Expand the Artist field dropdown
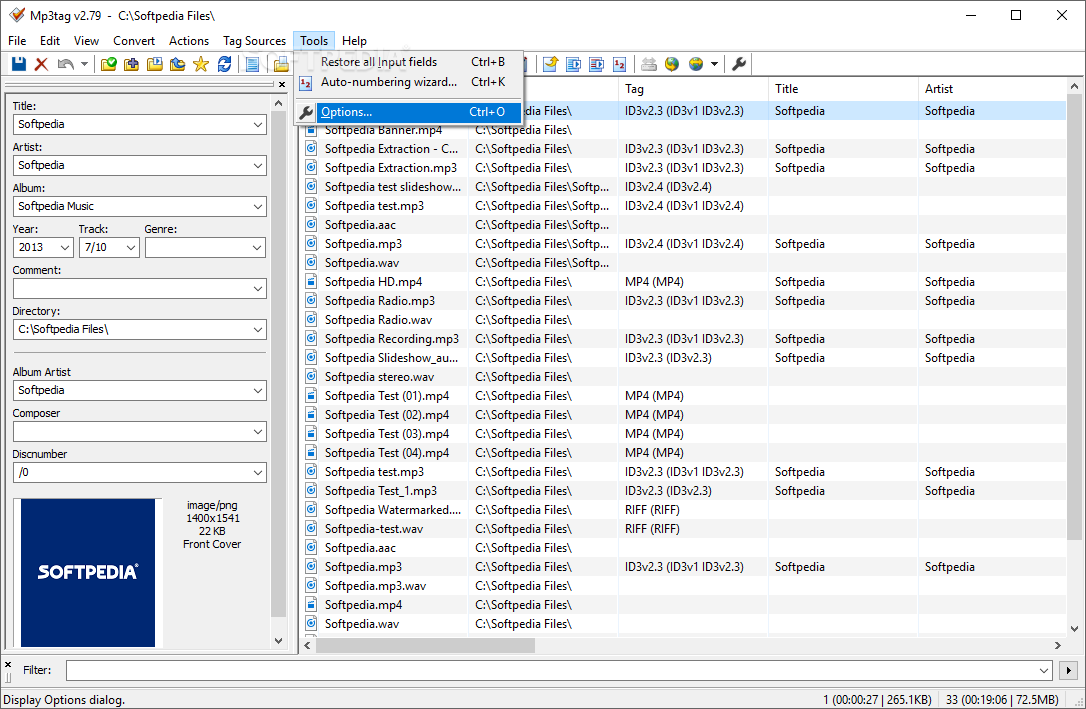 point(258,165)
